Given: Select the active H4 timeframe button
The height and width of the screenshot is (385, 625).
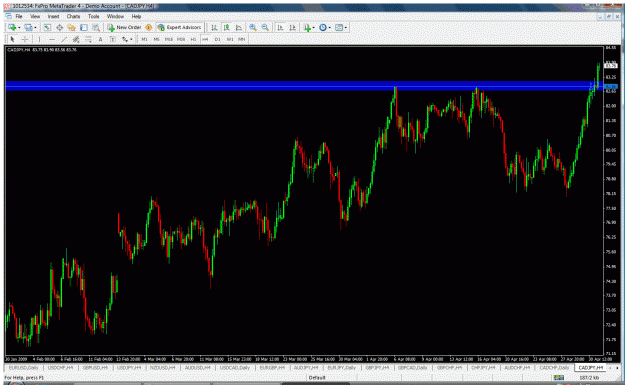Looking at the screenshot, I should [x=205, y=39].
